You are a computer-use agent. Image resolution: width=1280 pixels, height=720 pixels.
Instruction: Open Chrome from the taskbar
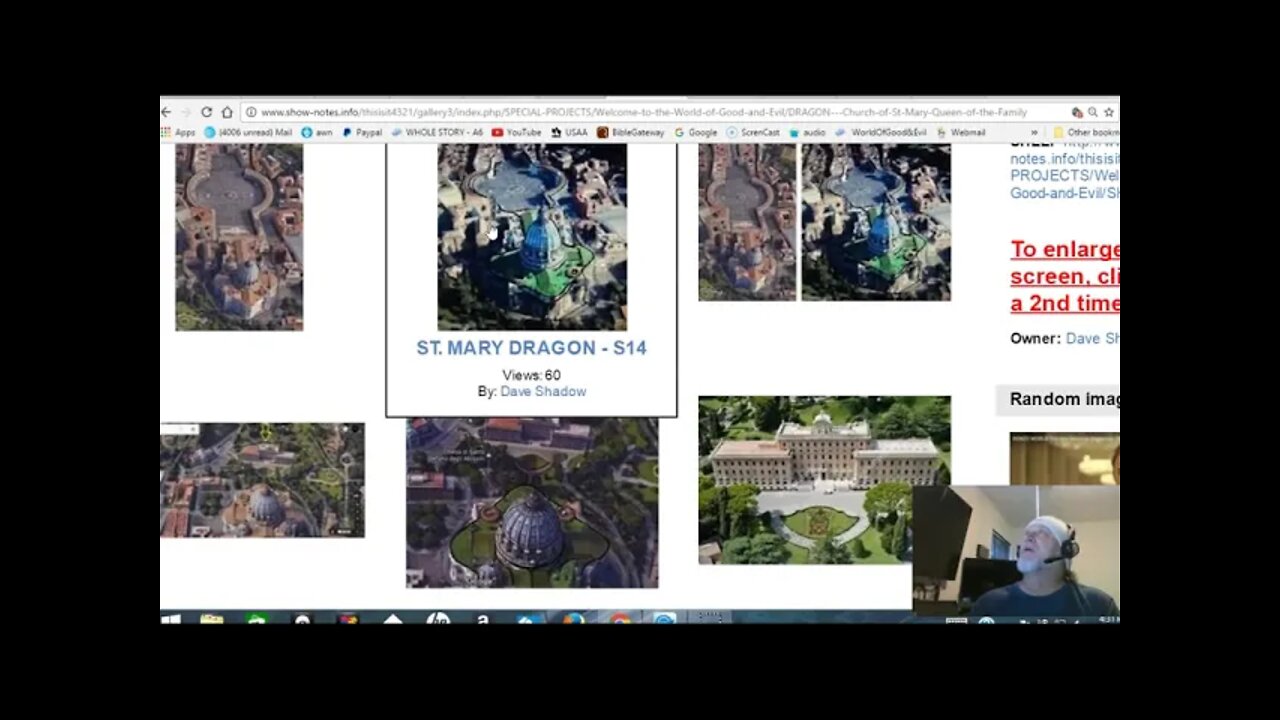click(620, 619)
